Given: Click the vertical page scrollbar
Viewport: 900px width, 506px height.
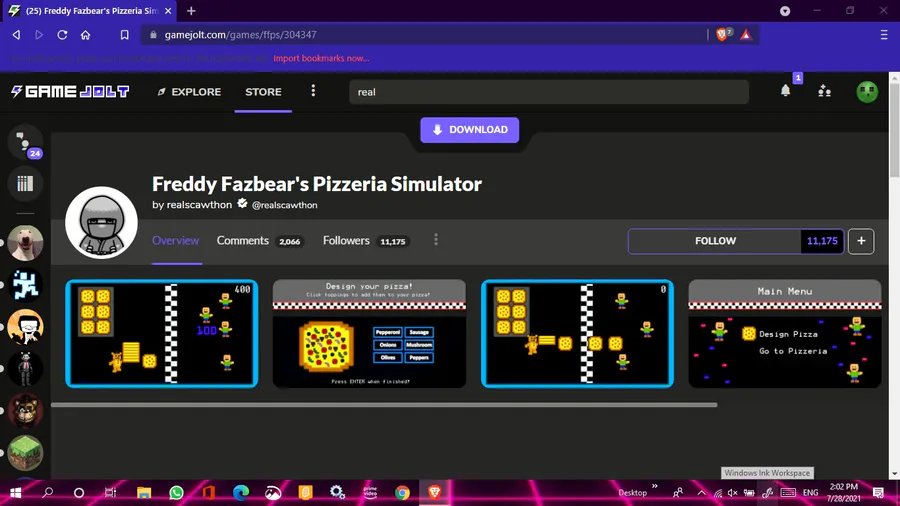Looking at the screenshot, I should coord(894,131).
